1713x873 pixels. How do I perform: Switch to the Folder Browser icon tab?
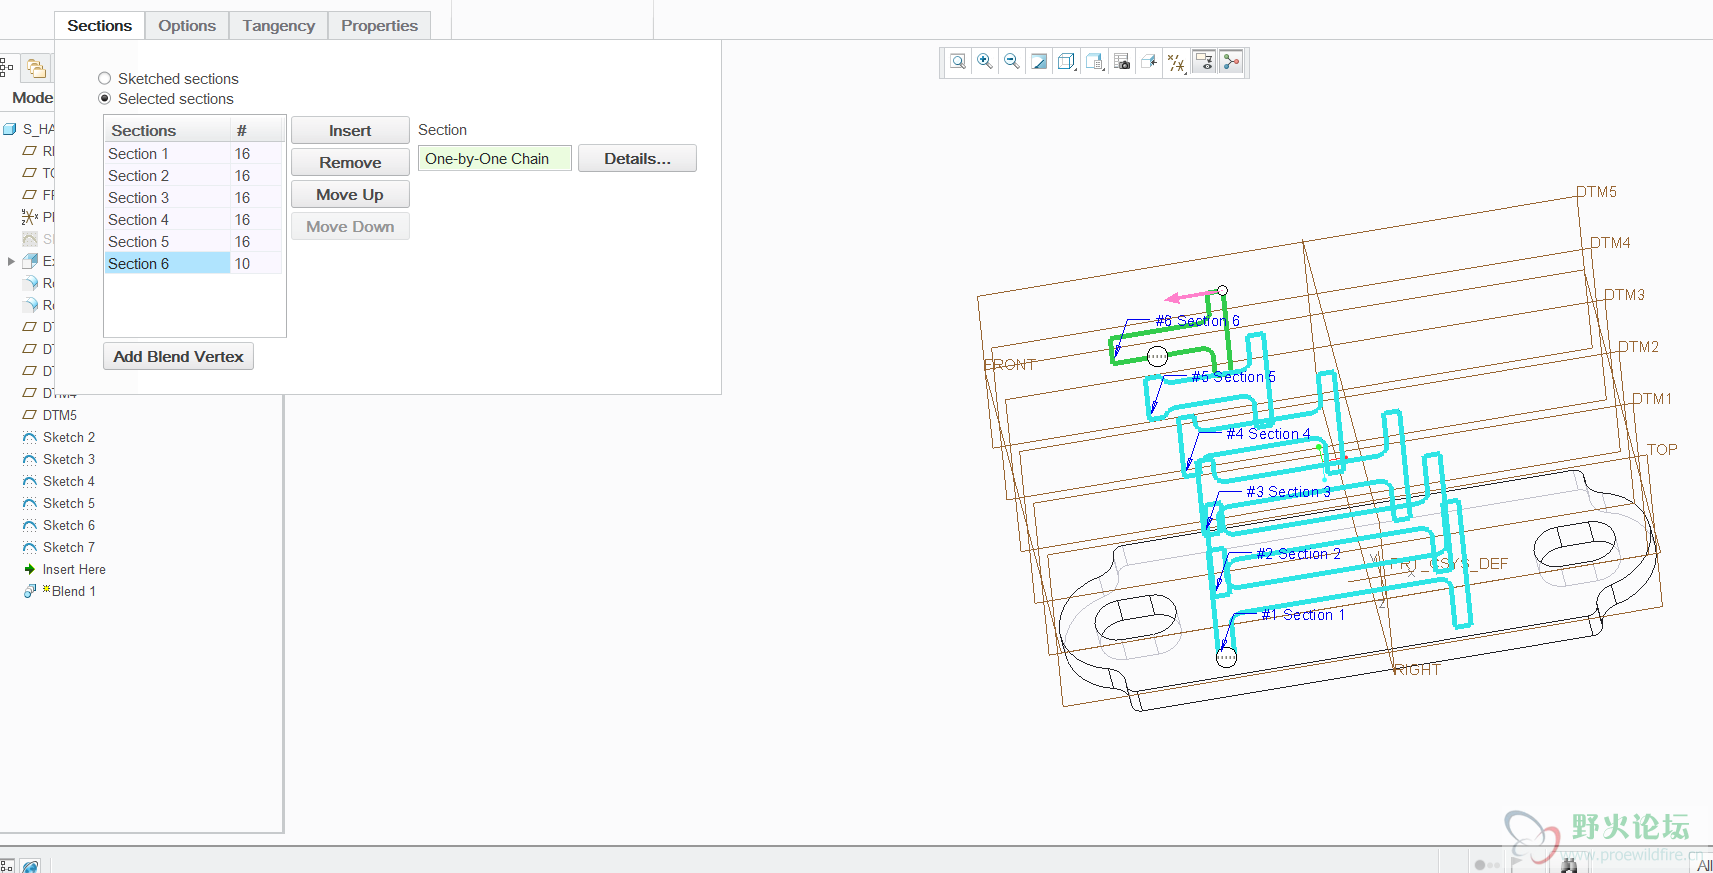click(x=36, y=68)
